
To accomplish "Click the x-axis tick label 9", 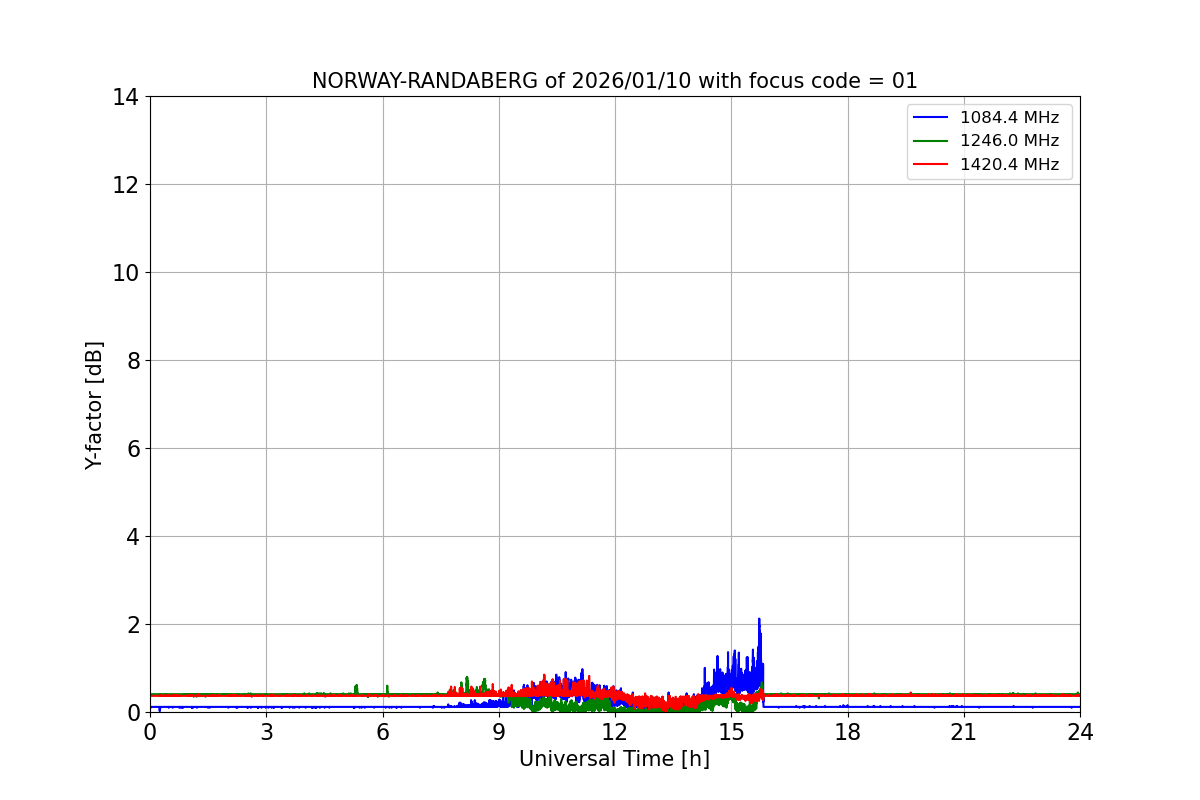I will coord(499,732).
